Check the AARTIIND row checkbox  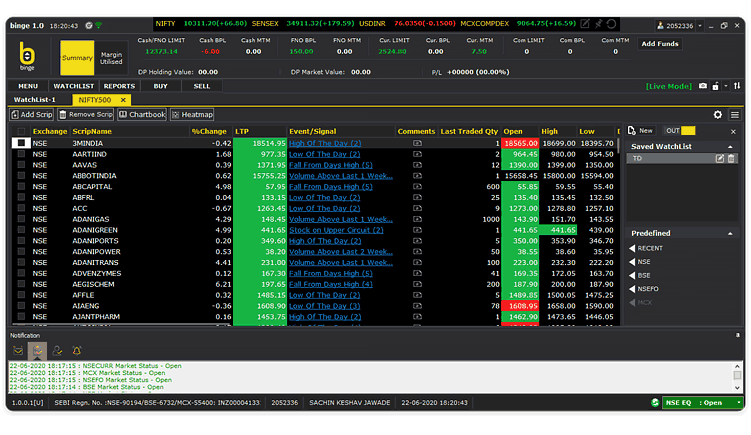point(21,154)
